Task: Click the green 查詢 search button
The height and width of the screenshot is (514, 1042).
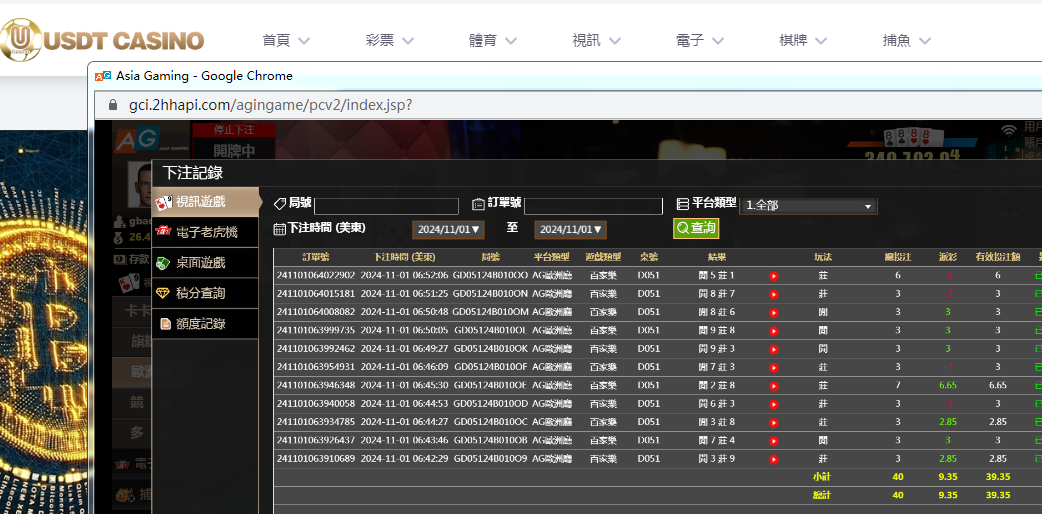Action: point(695,228)
